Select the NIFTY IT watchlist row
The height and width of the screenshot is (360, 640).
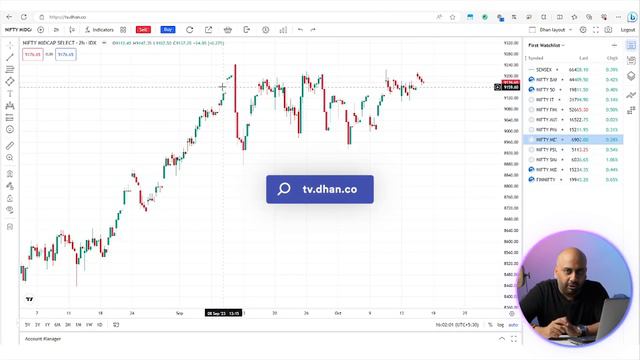[x=573, y=100]
